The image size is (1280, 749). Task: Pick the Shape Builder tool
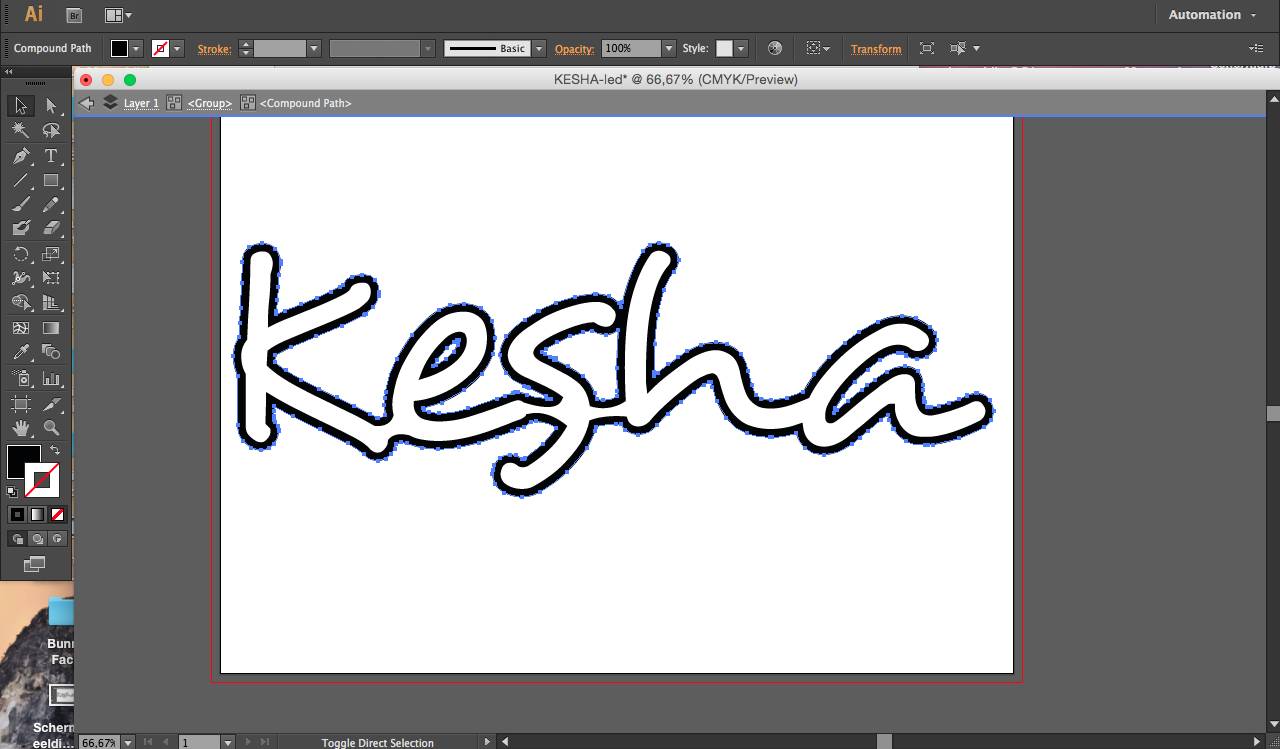click(x=20, y=302)
